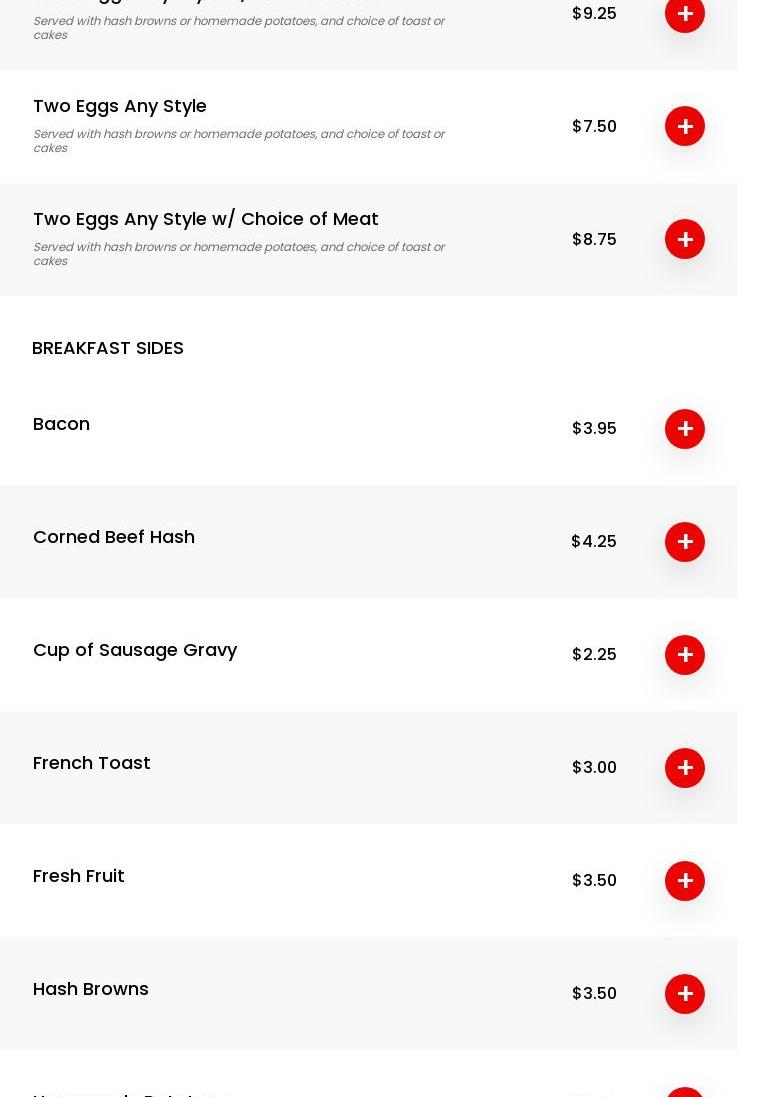Add Two Eggs Any Style to order
This screenshot has height=1097, width=770.
[x=685, y=126]
